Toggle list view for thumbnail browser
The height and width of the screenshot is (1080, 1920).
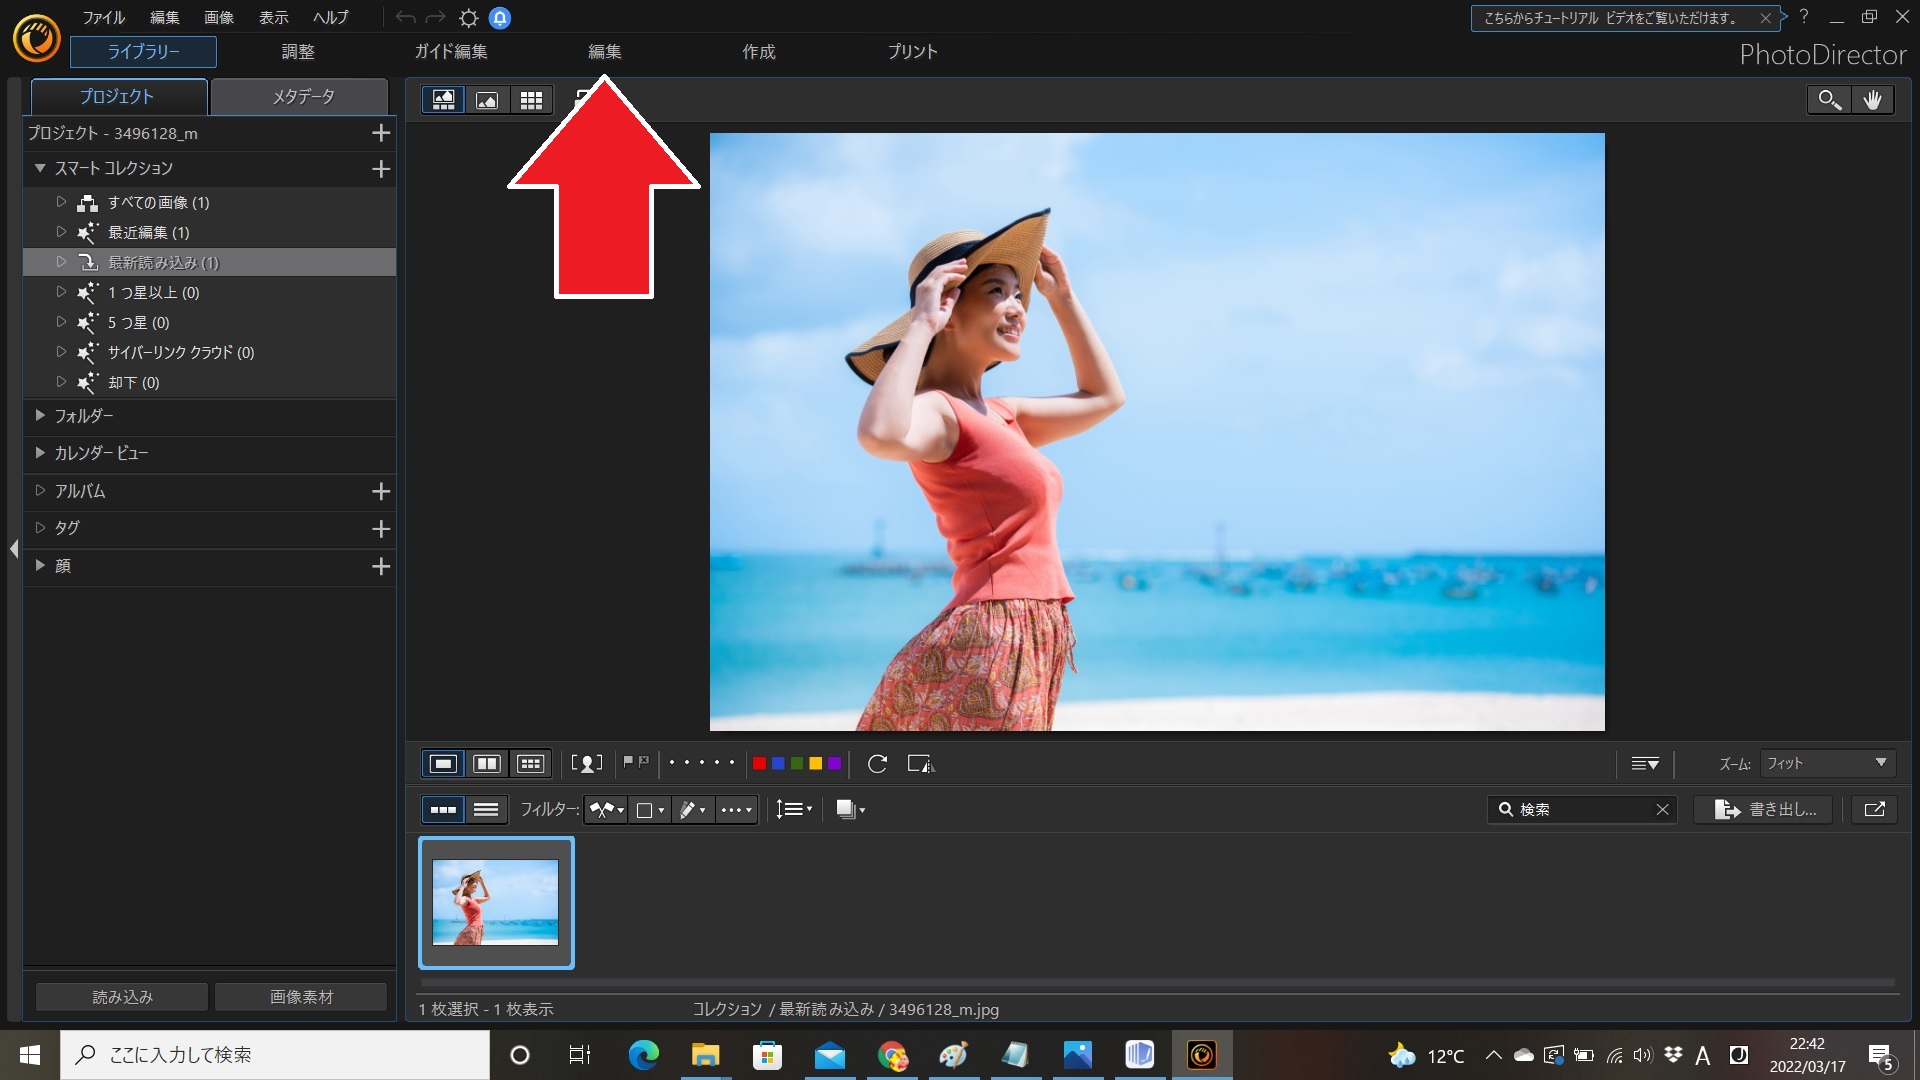[486, 809]
